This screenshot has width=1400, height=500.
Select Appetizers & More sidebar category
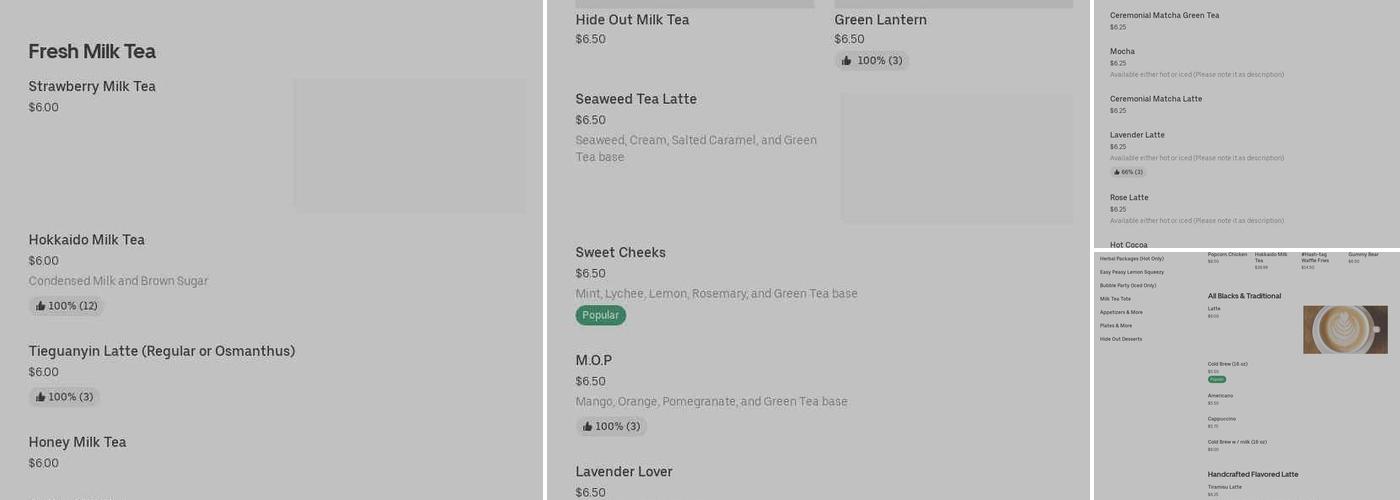pos(1121,312)
